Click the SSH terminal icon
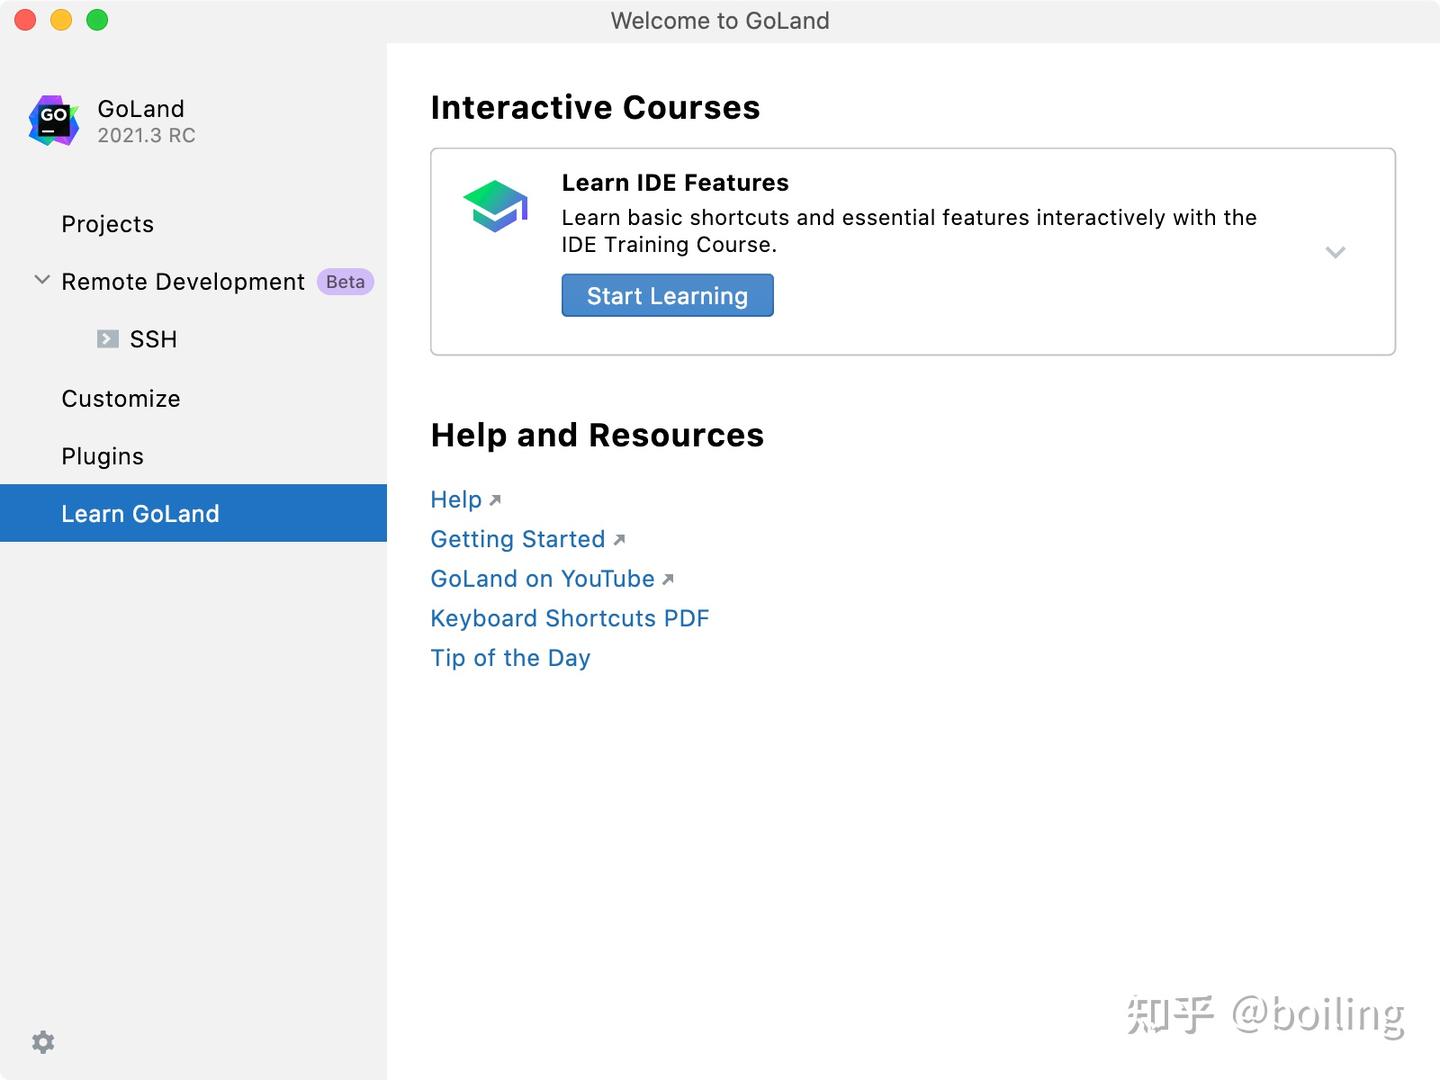Screen dimensions: 1440x1080 pyautogui.click(x=108, y=339)
